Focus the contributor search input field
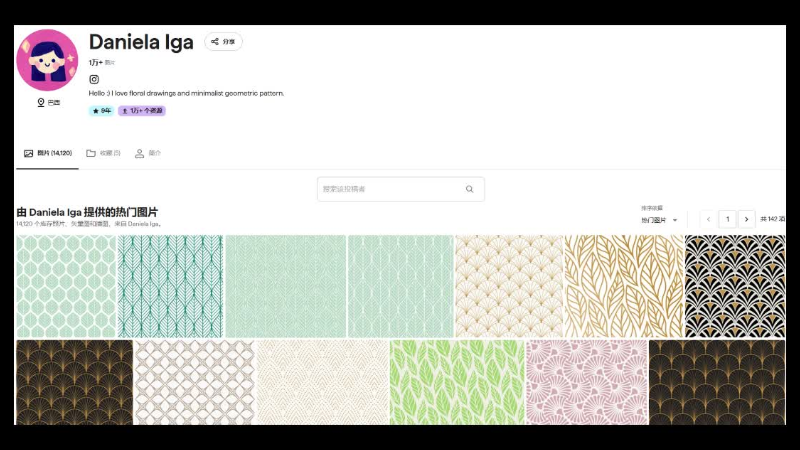Image resolution: width=800 pixels, height=450 pixels. click(401, 189)
